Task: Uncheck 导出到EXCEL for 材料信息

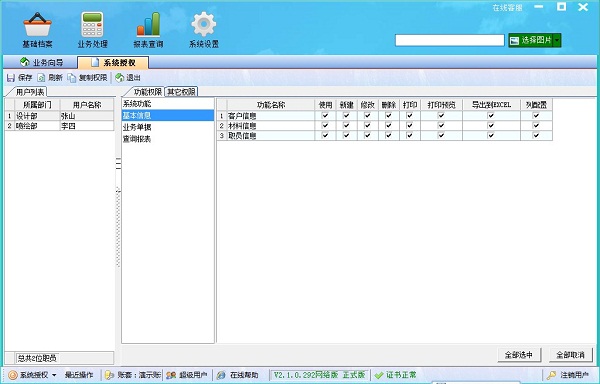Action: pos(491,125)
